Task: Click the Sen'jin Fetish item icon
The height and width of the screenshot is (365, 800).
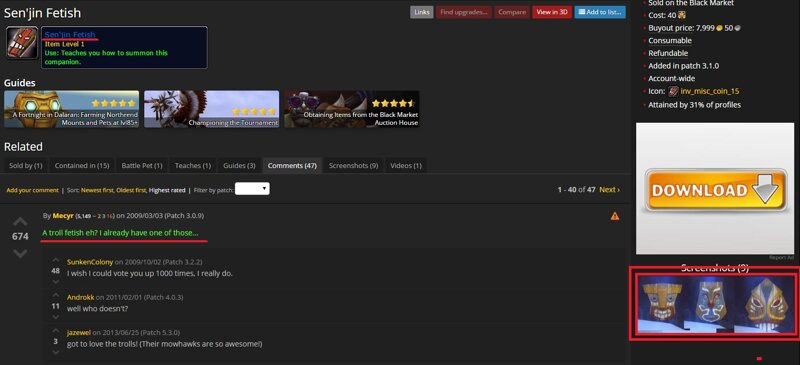Action: point(22,43)
